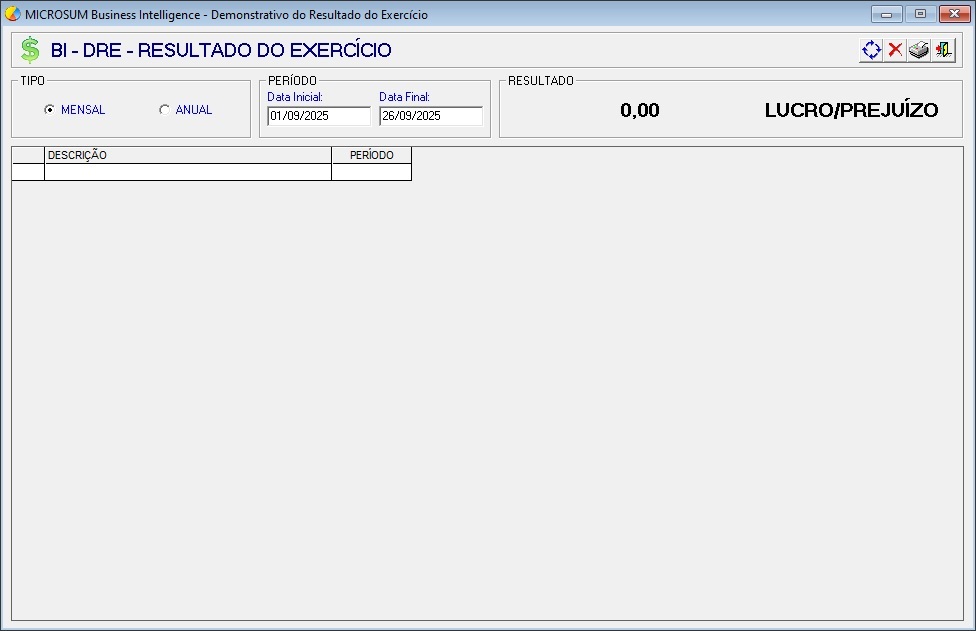Select the MENSAL radio option
This screenshot has height=631, width=976.
(x=49, y=110)
